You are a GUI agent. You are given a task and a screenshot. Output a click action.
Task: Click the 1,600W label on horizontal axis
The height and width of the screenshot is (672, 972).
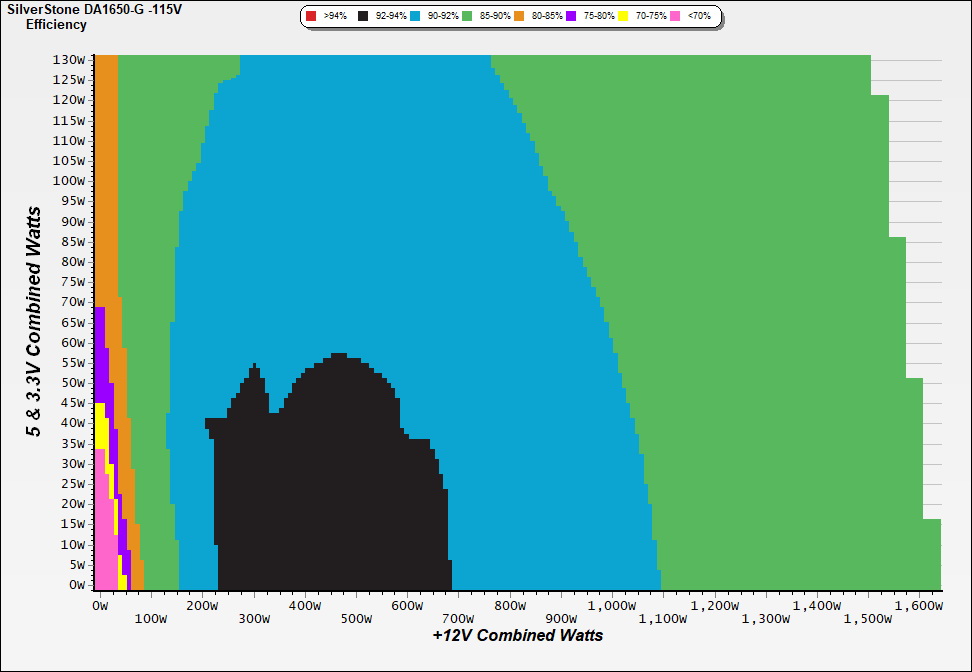point(920,605)
